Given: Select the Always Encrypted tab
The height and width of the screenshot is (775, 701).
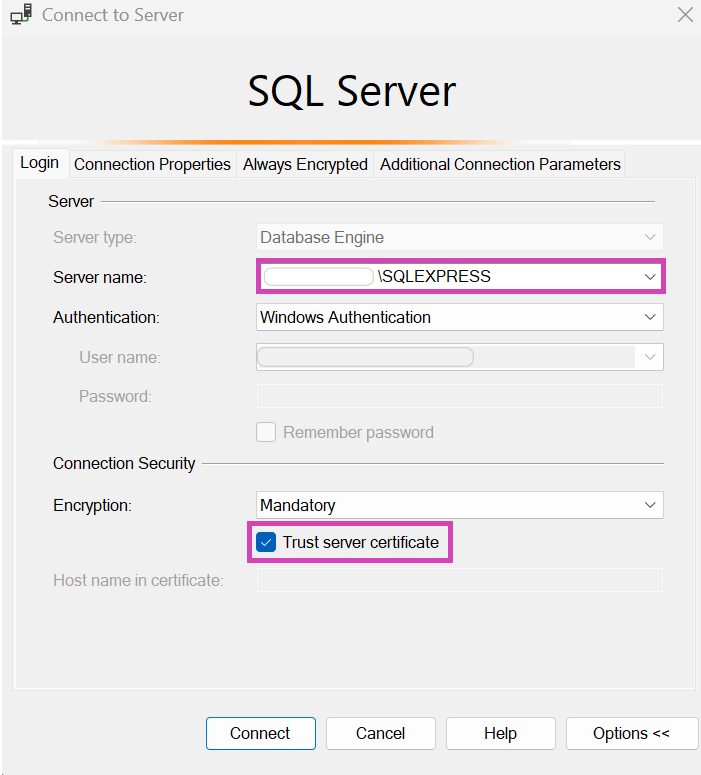Looking at the screenshot, I should [x=305, y=164].
